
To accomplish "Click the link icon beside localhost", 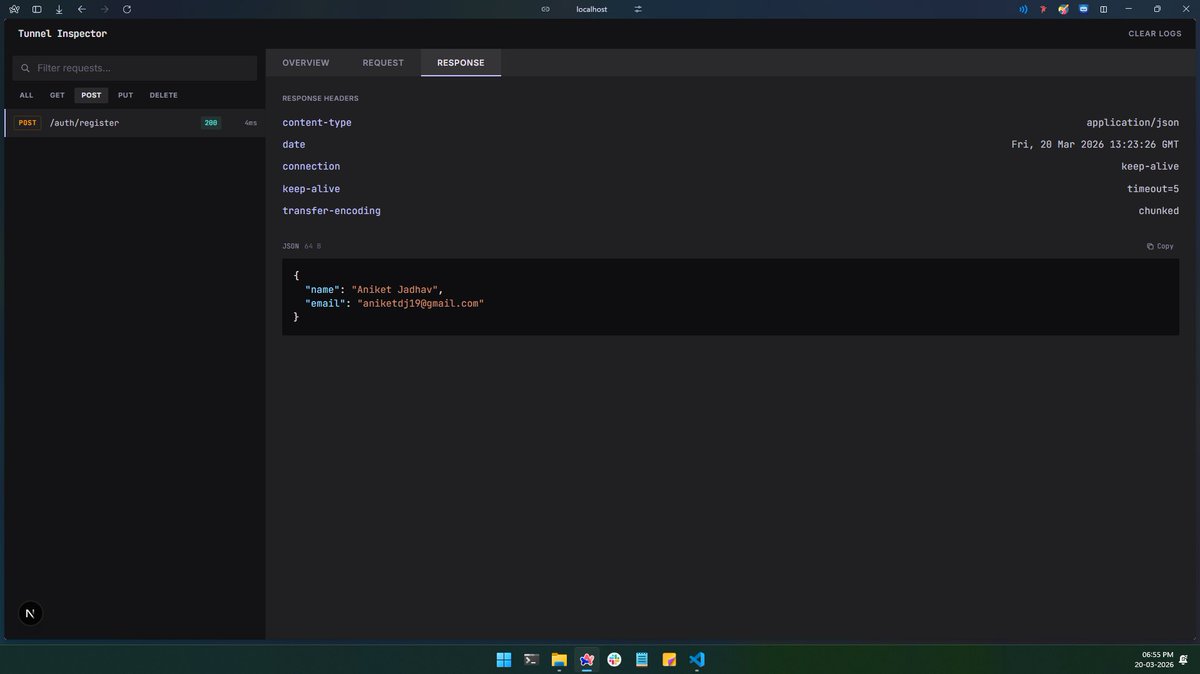I will tap(546, 9).
